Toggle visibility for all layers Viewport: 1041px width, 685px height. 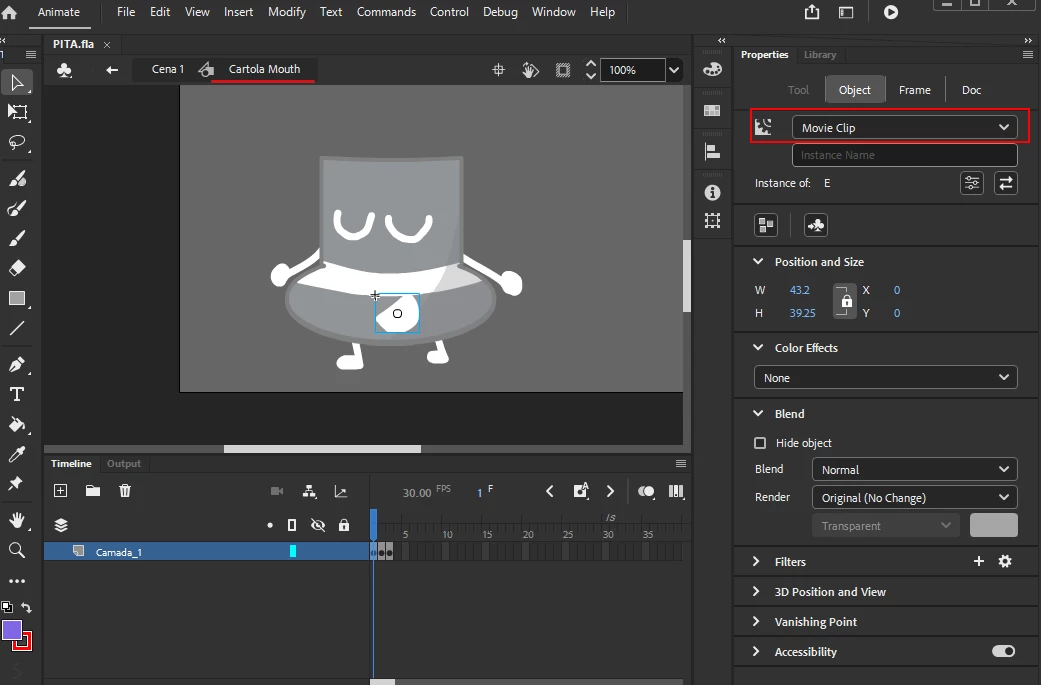[x=318, y=525]
